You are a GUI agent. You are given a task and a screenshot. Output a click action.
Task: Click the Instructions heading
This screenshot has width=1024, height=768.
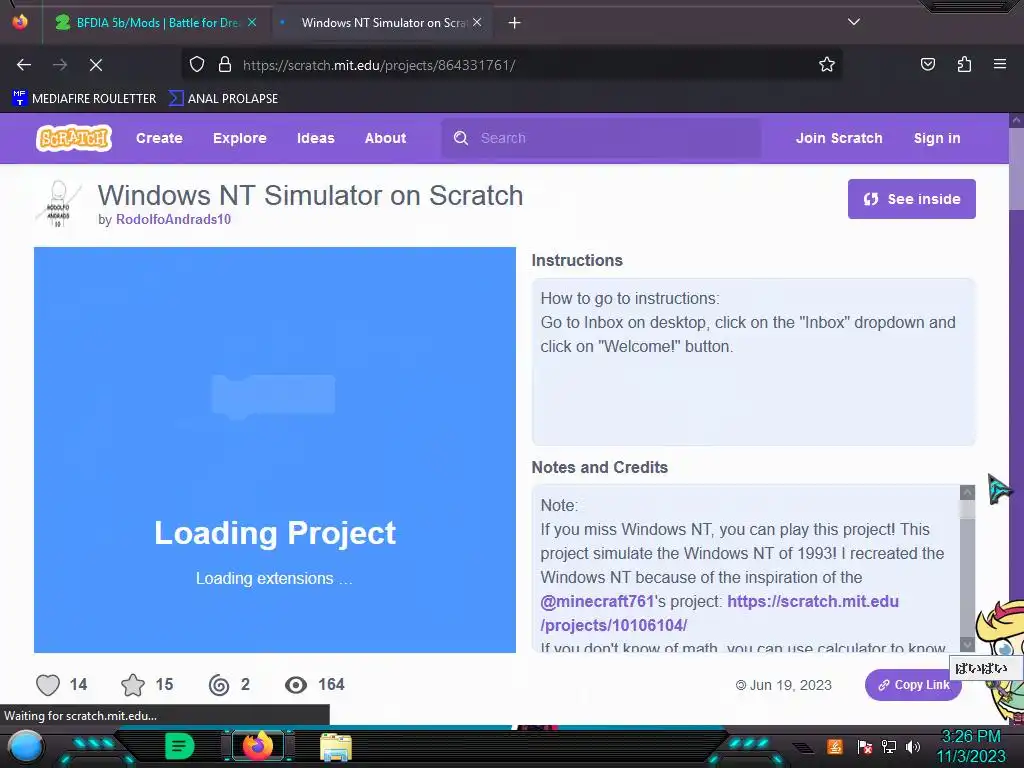tap(577, 261)
